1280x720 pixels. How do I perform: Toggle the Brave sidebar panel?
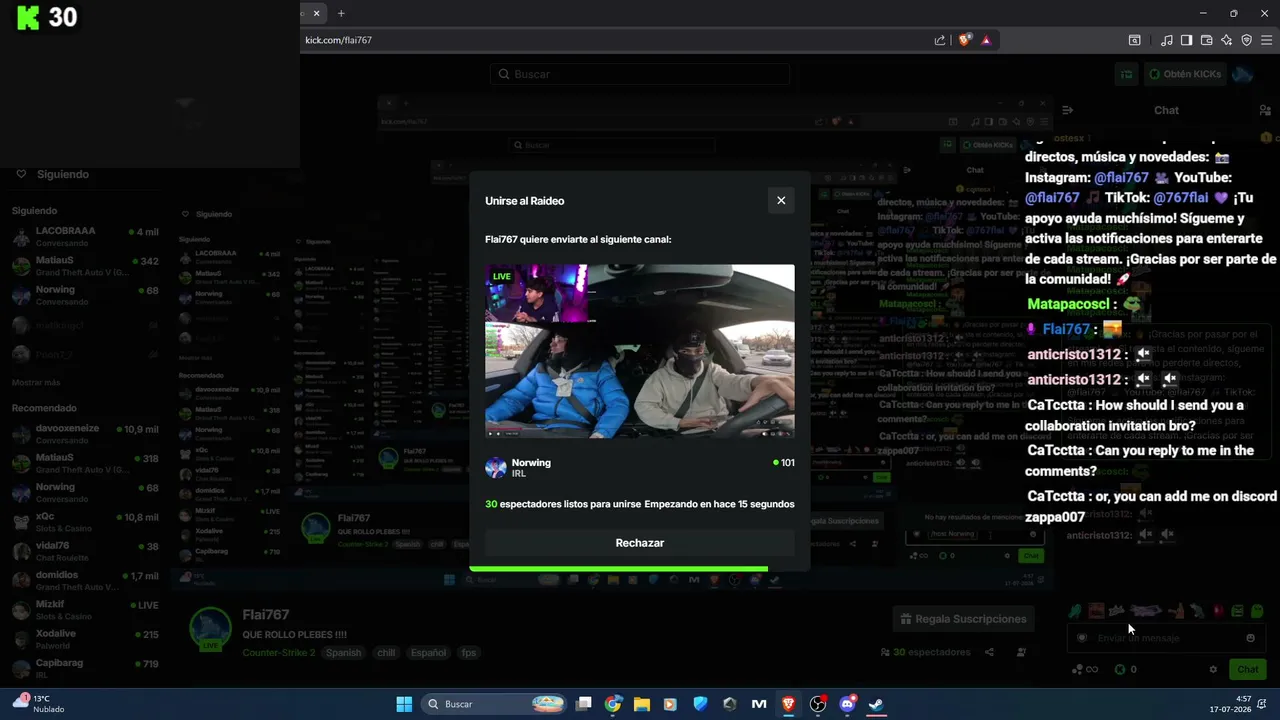click(1186, 40)
